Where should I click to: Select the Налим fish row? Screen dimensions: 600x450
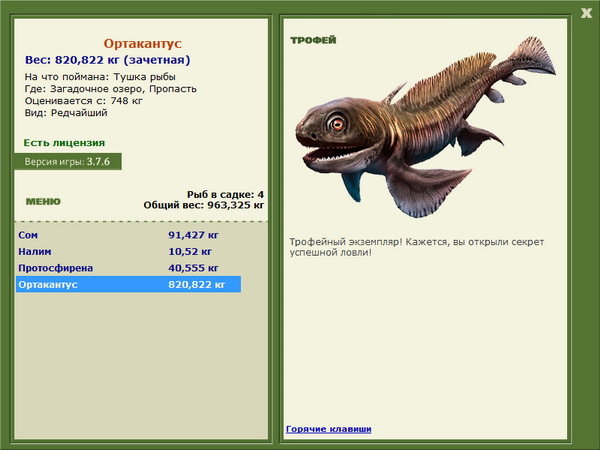128,251
